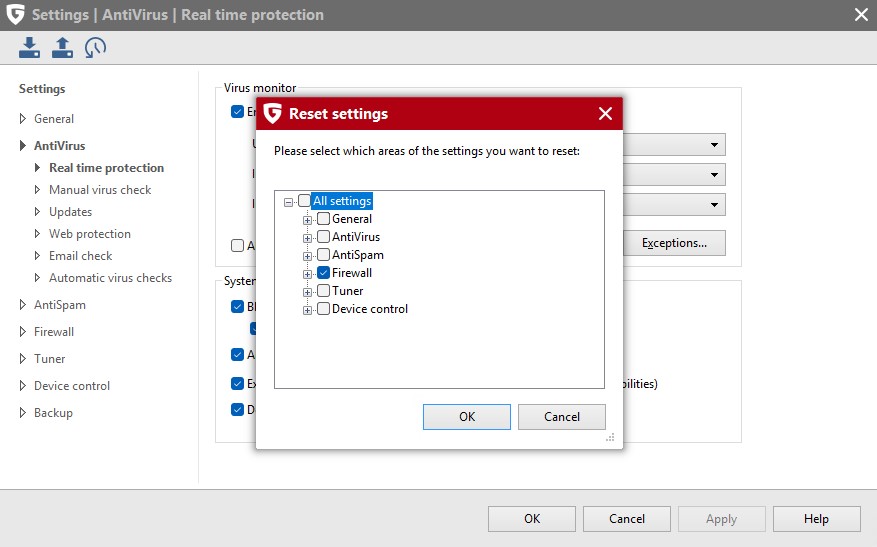Open Manual virus check settings

pos(100,190)
